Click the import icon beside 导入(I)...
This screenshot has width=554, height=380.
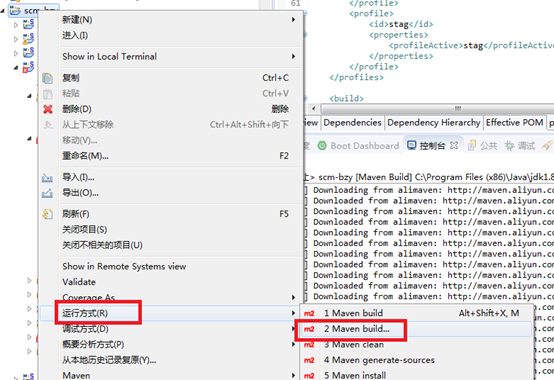tap(47, 178)
